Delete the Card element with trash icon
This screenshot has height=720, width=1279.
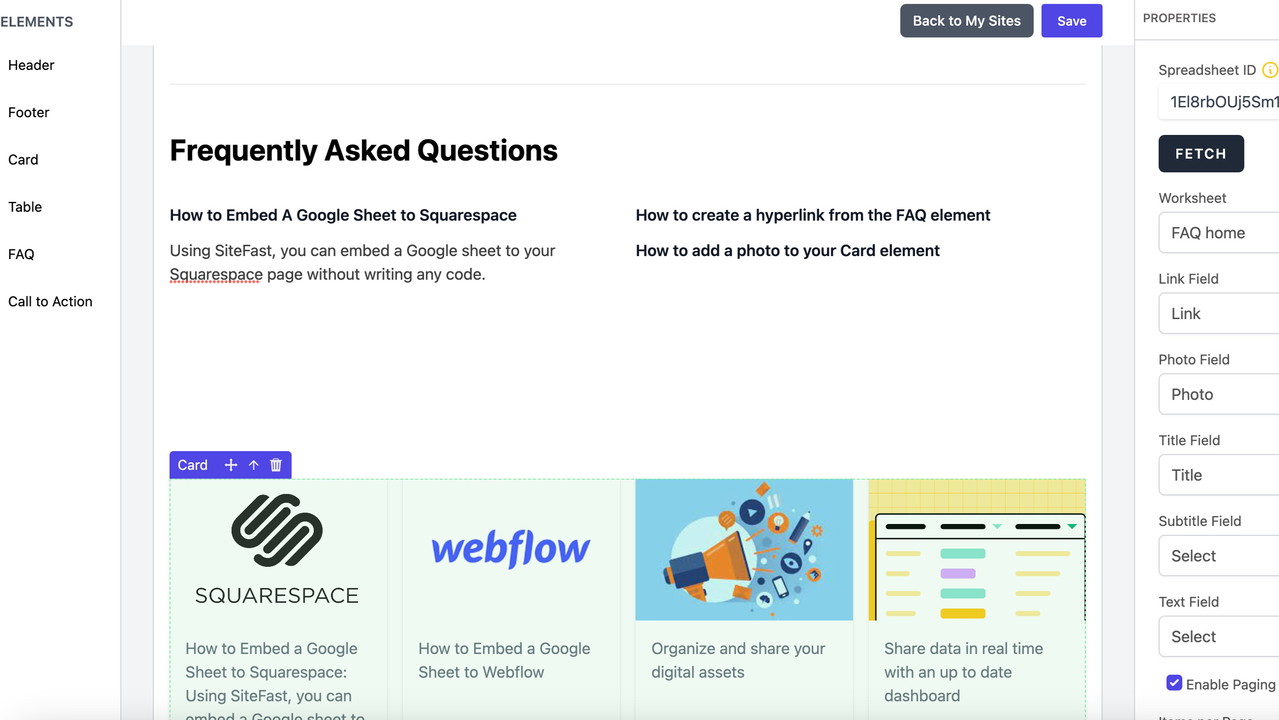tap(276, 465)
